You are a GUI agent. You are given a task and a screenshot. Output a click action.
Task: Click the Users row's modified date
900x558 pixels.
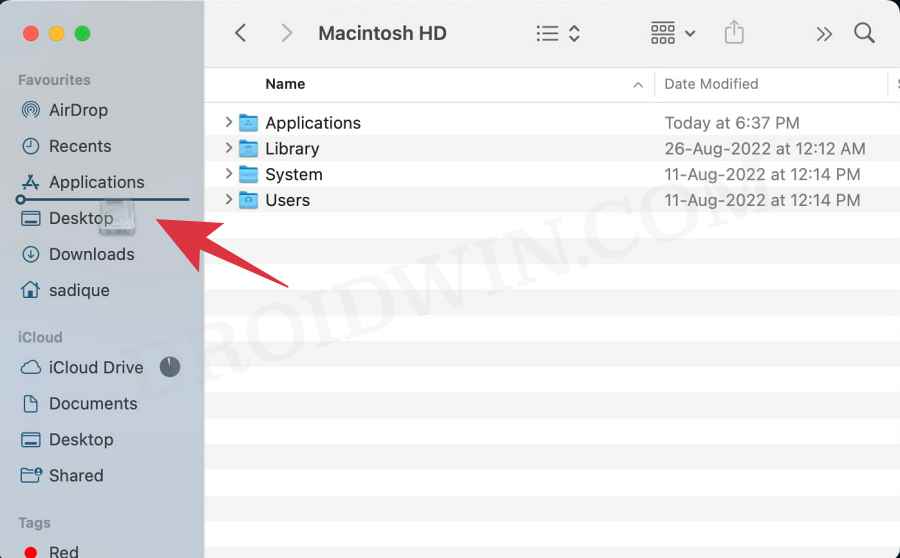coord(762,200)
